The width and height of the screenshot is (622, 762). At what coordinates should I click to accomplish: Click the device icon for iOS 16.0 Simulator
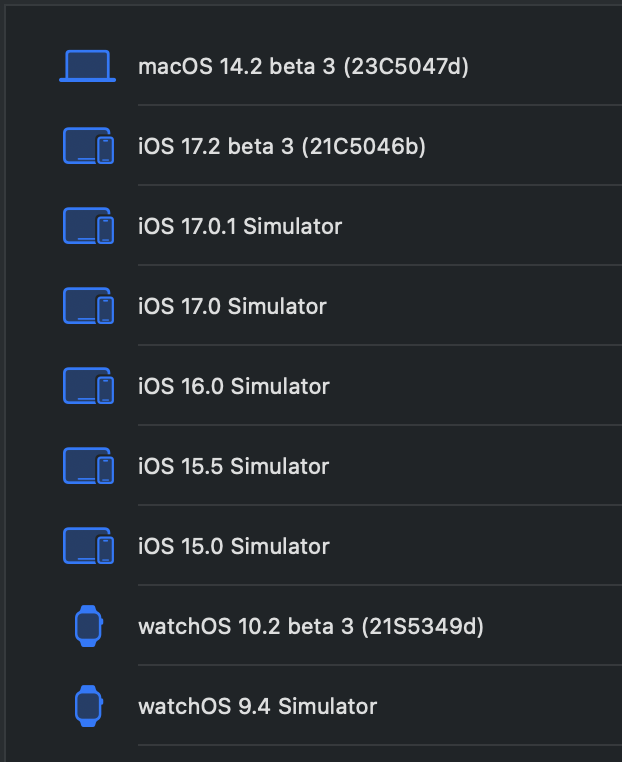coord(88,387)
